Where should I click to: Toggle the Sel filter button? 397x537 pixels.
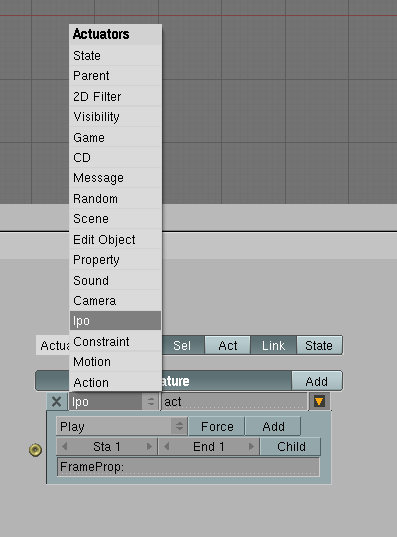point(182,345)
